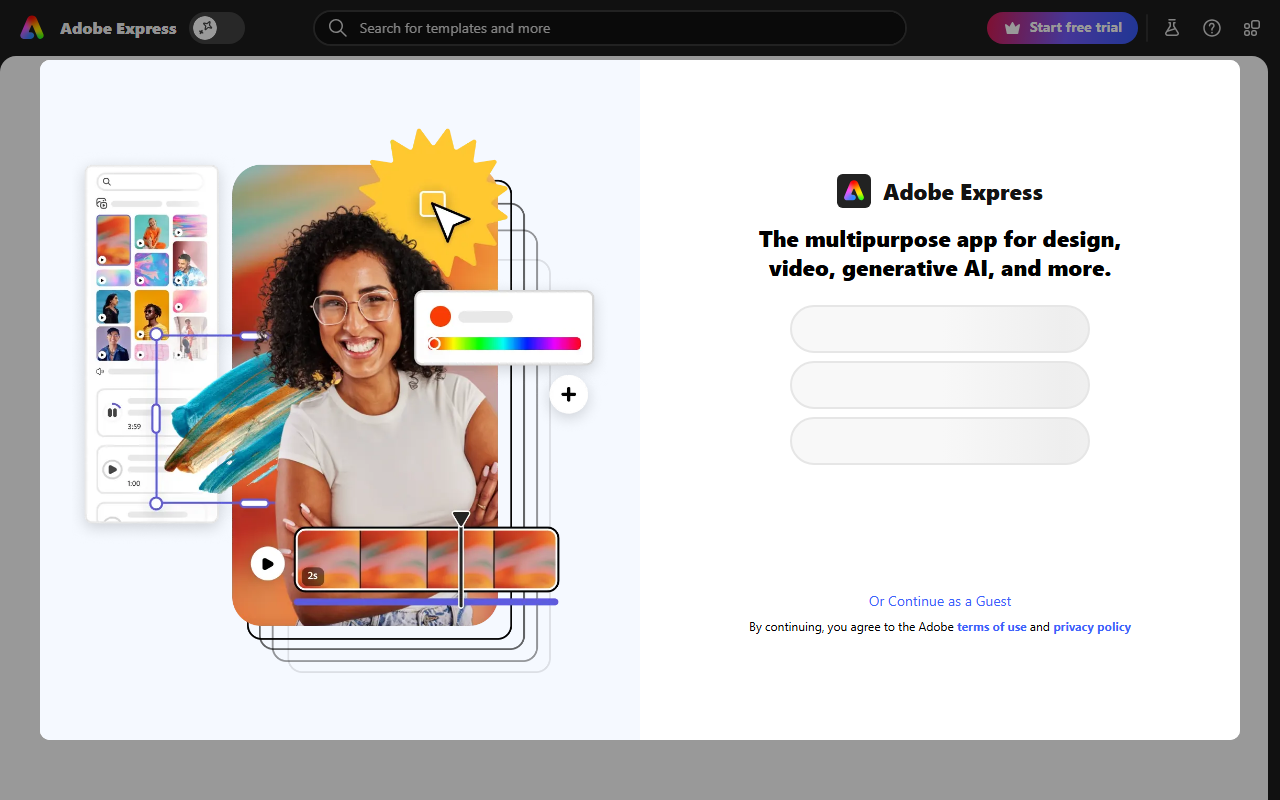Start the free trial
This screenshot has height=800, width=1280.
click(1062, 28)
